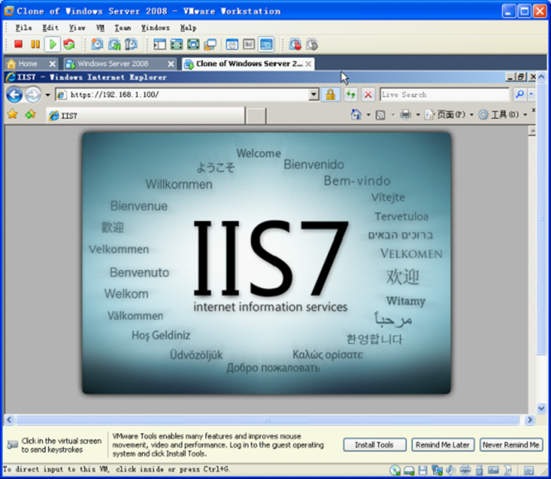Expand the Home button dropdown arrow
This screenshot has width=551, height=479.
(x=368, y=115)
